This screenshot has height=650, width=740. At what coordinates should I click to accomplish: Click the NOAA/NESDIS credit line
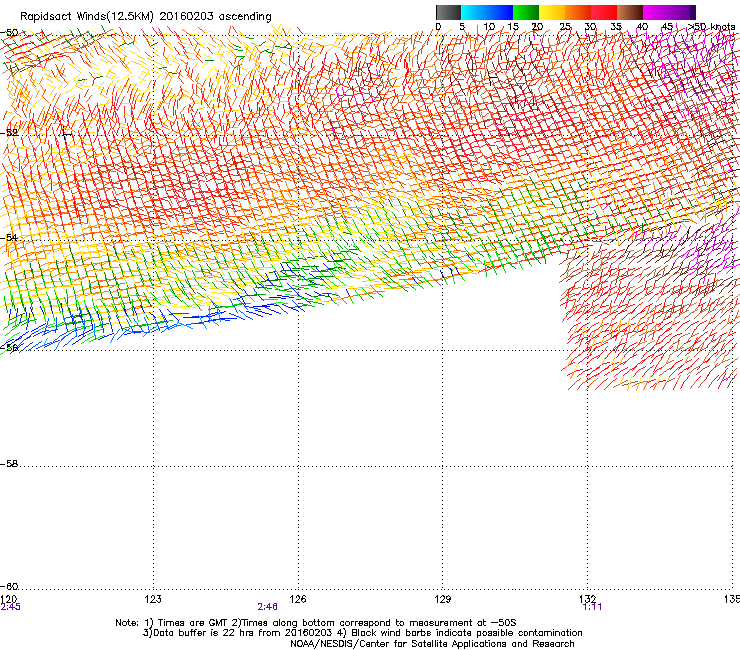point(432,644)
